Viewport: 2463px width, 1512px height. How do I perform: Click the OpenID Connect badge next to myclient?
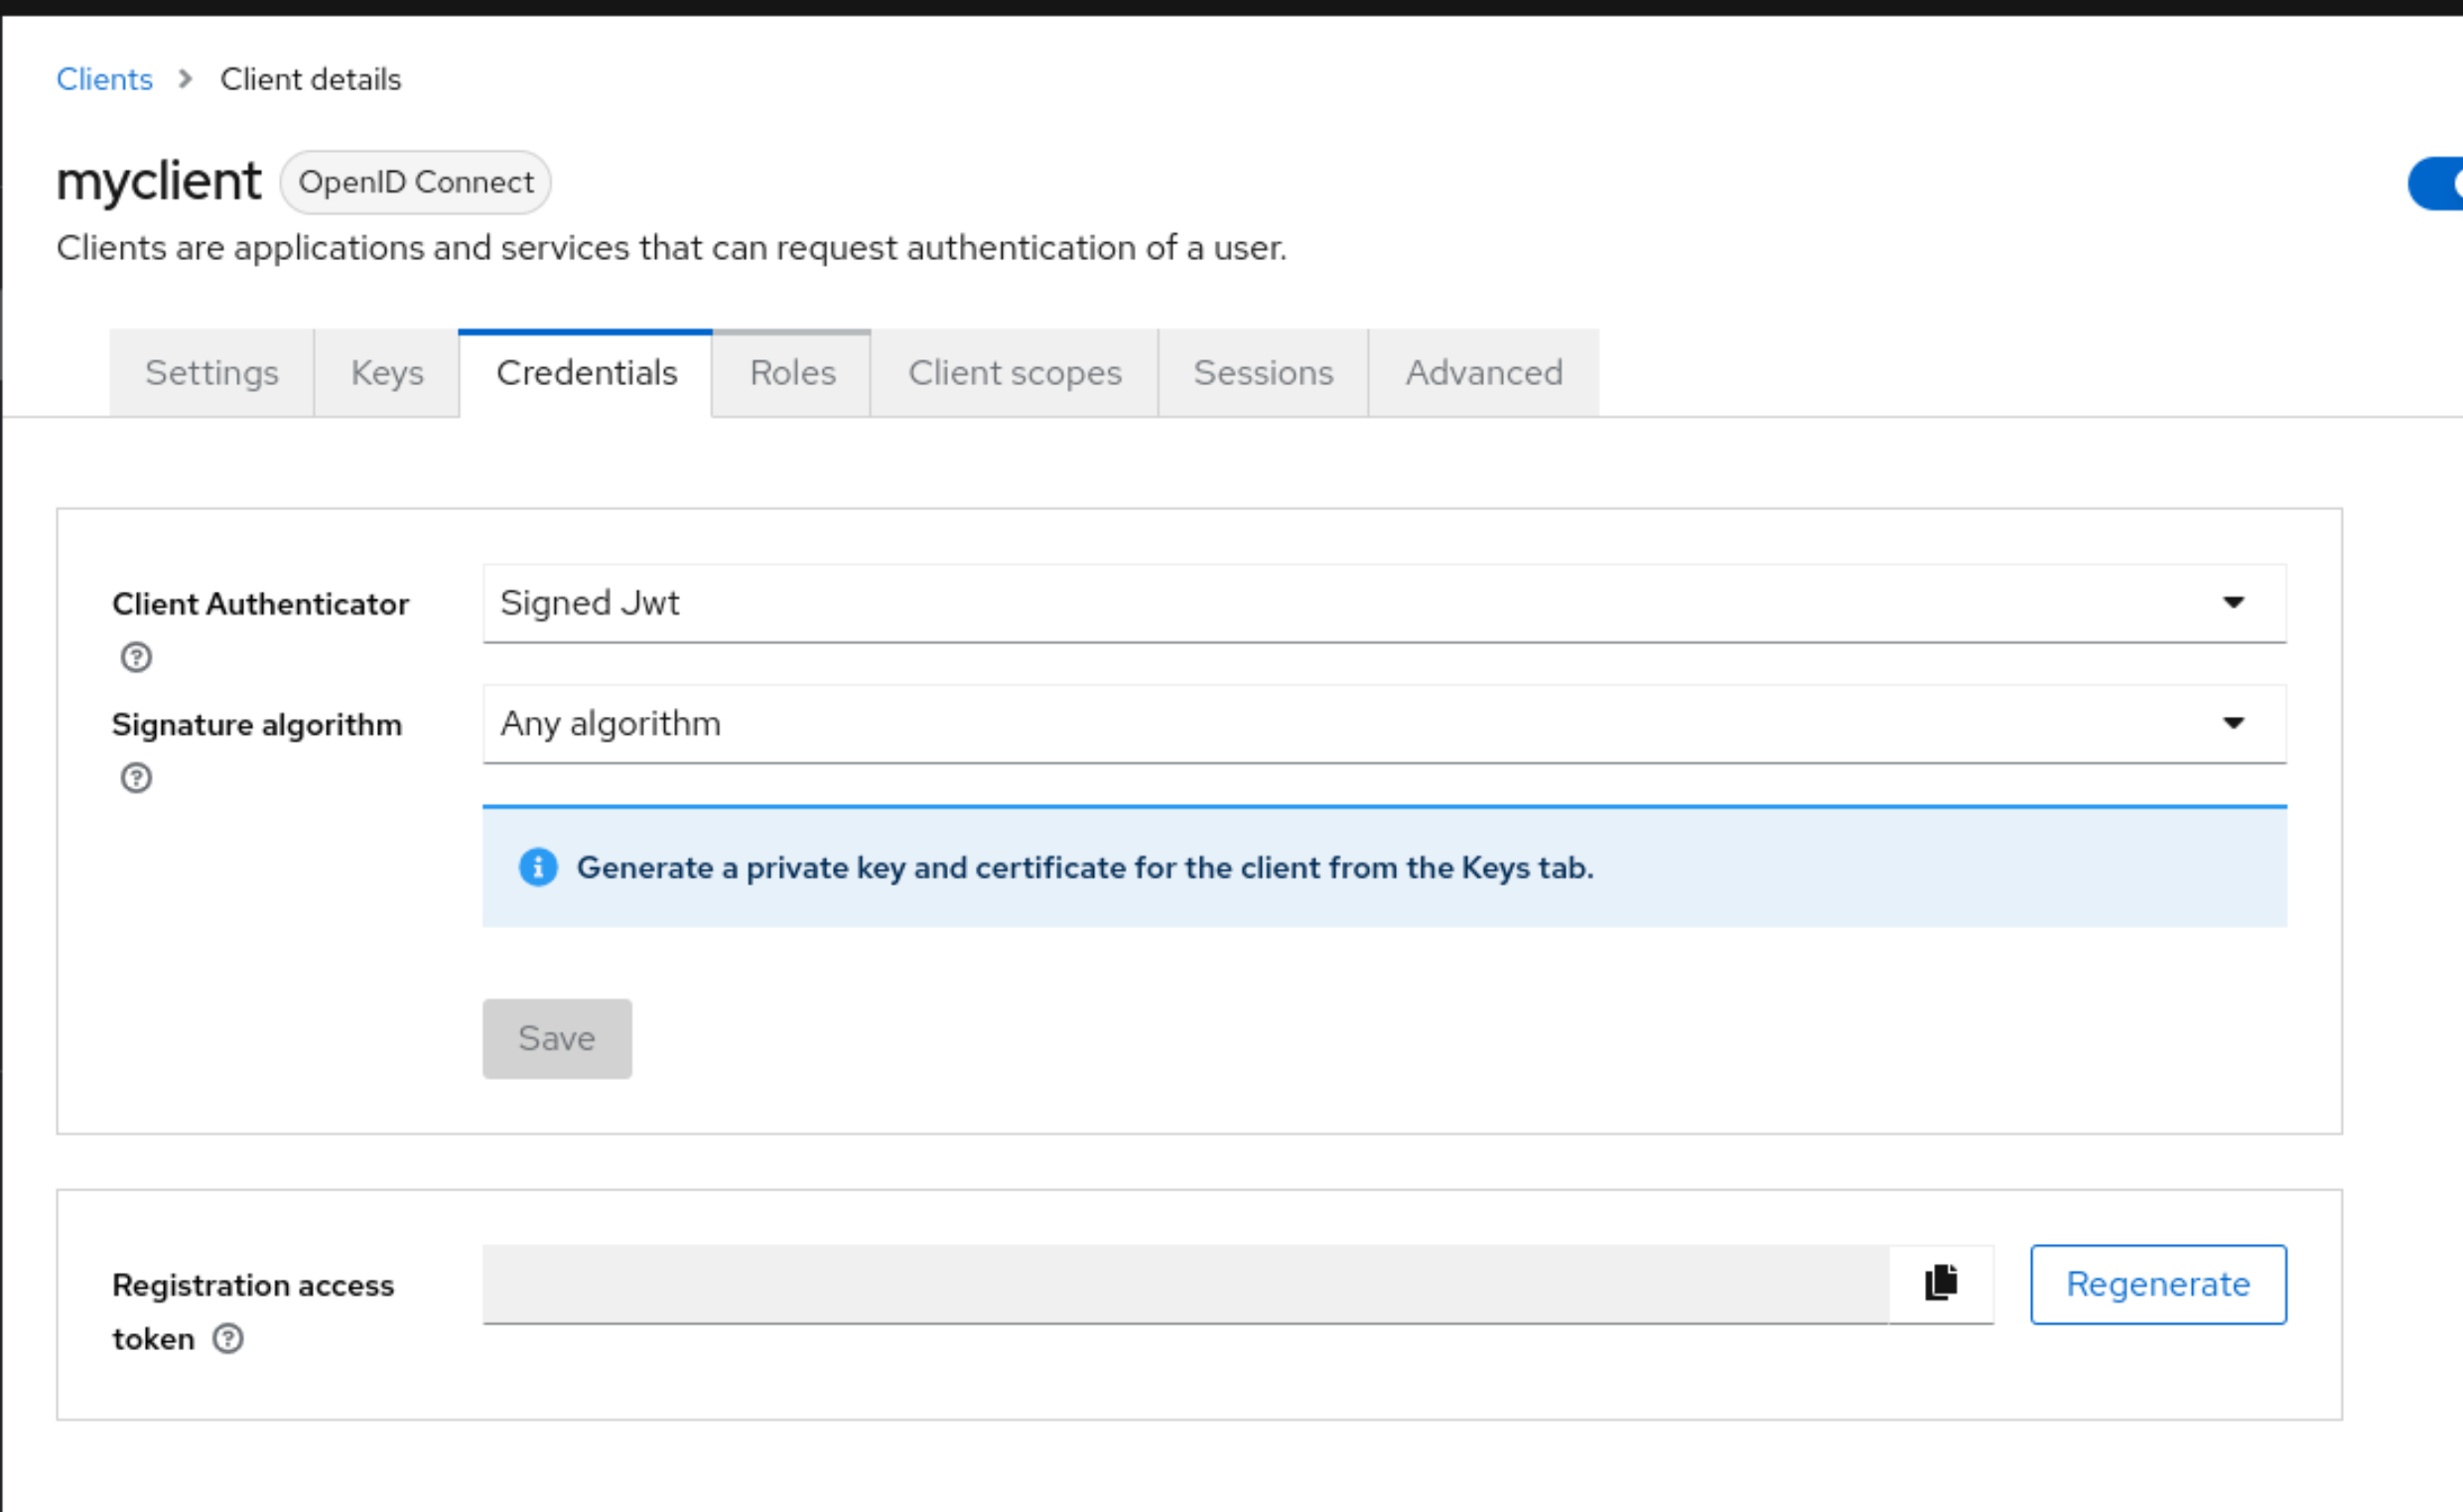pos(415,182)
